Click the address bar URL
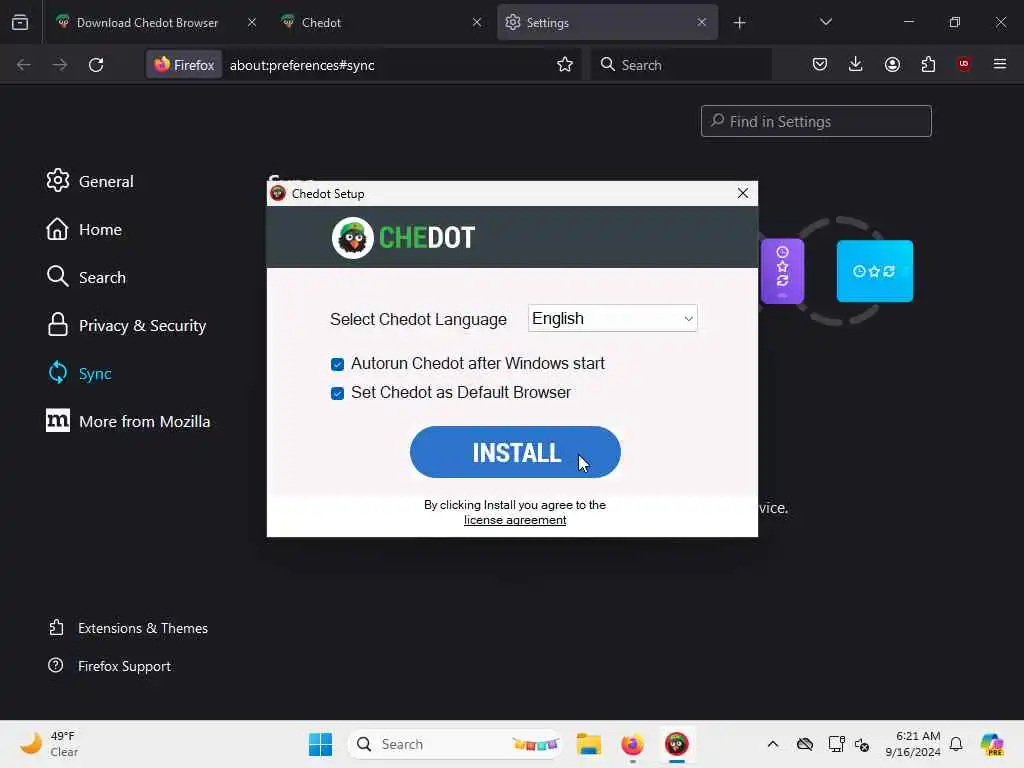 click(302, 65)
